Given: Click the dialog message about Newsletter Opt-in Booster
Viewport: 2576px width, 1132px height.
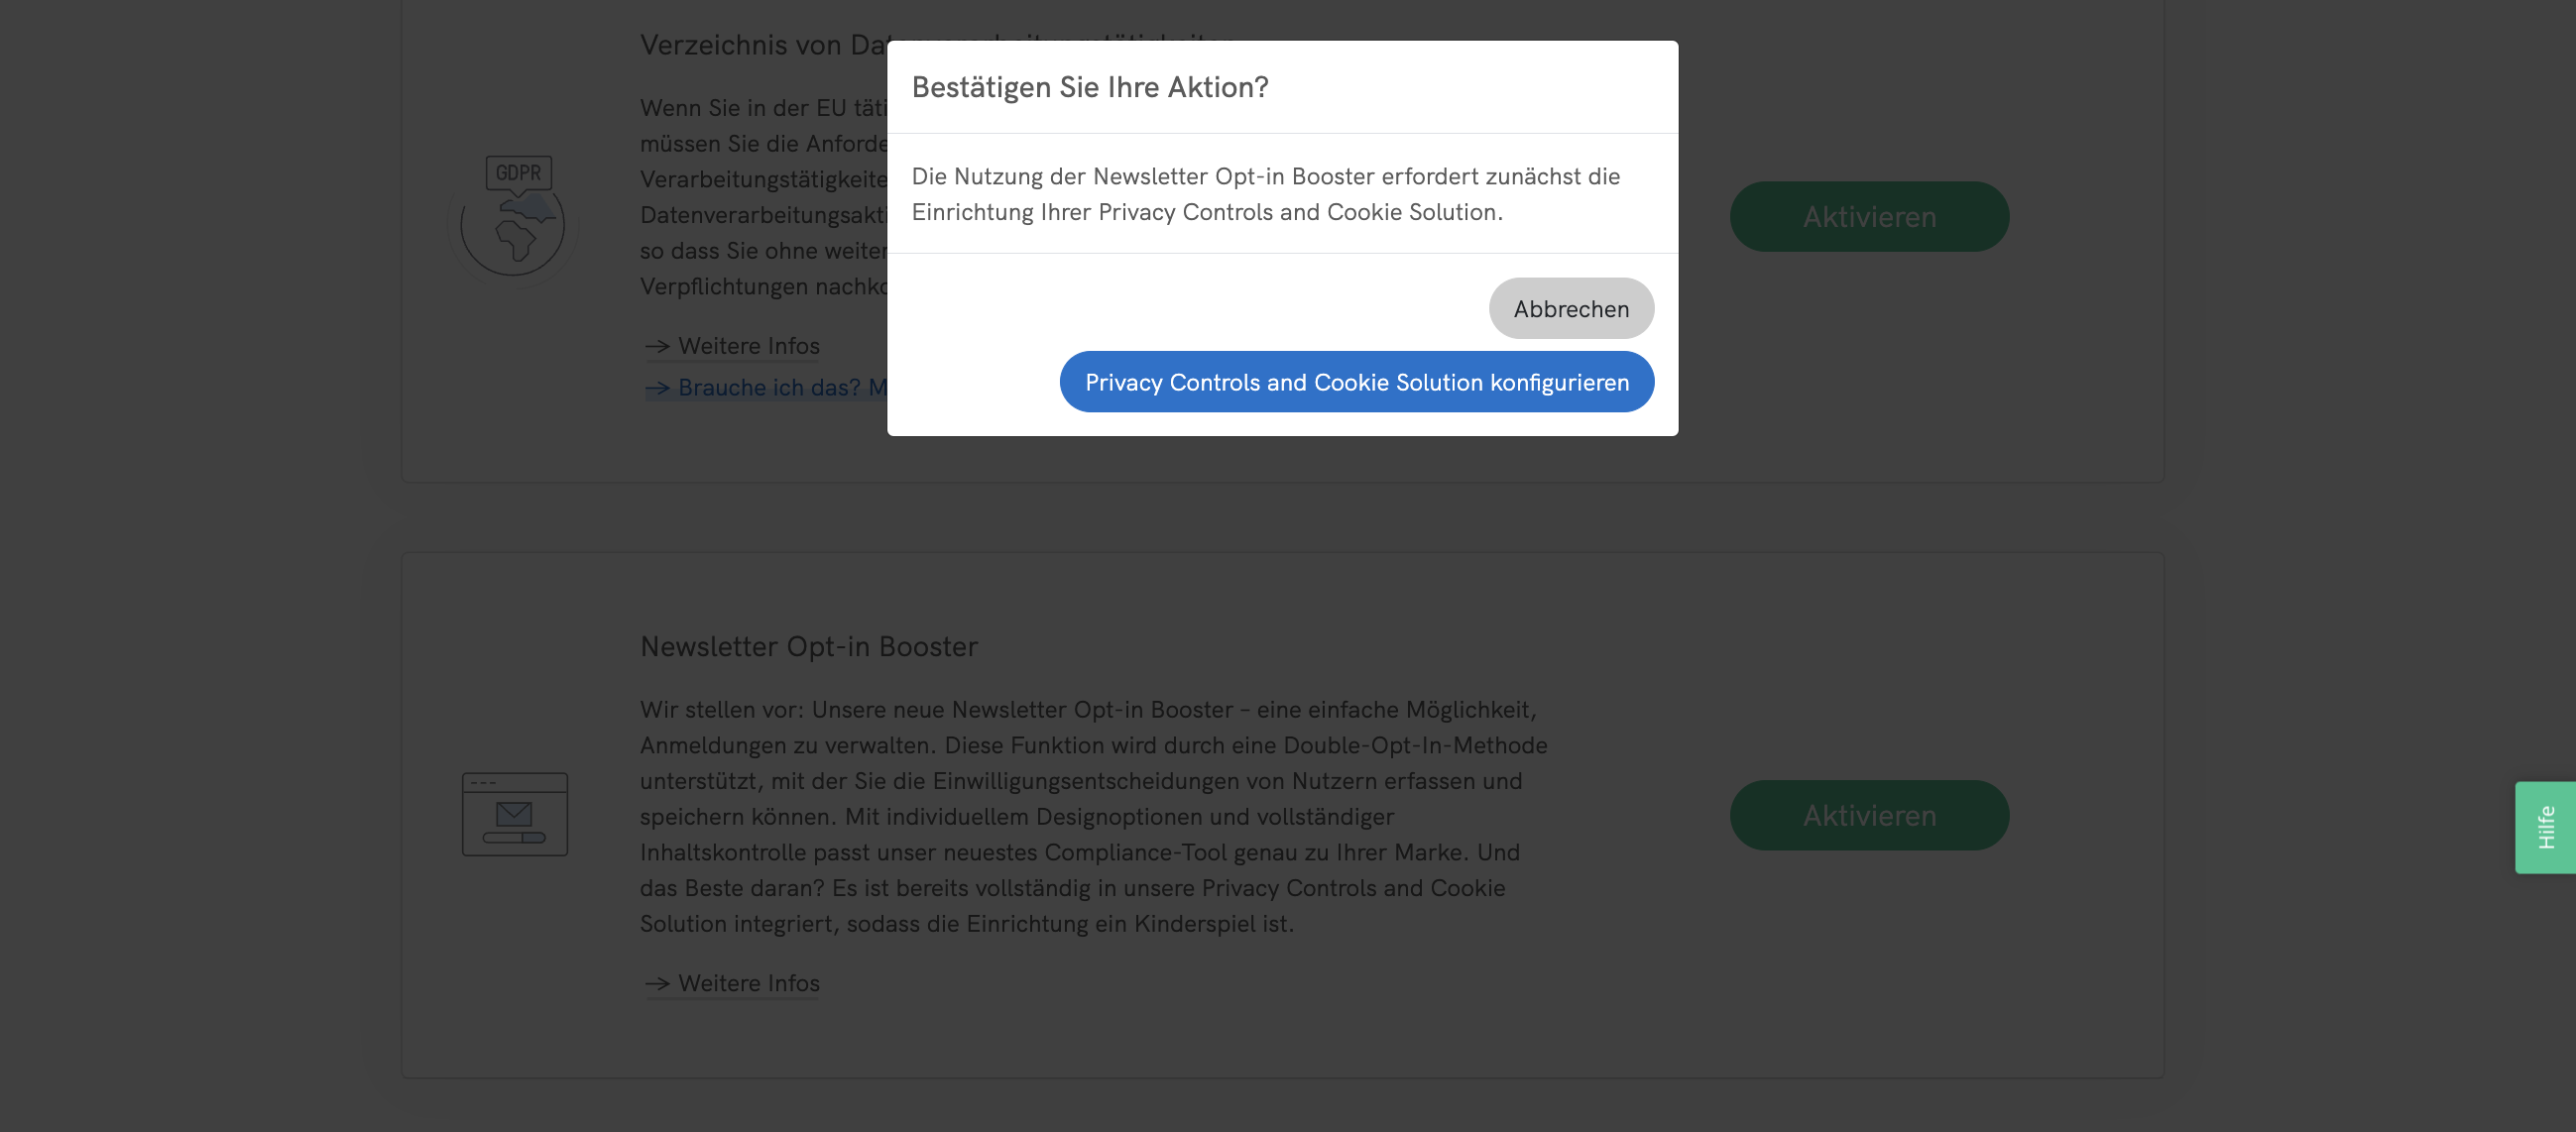Looking at the screenshot, I should (1265, 194).
